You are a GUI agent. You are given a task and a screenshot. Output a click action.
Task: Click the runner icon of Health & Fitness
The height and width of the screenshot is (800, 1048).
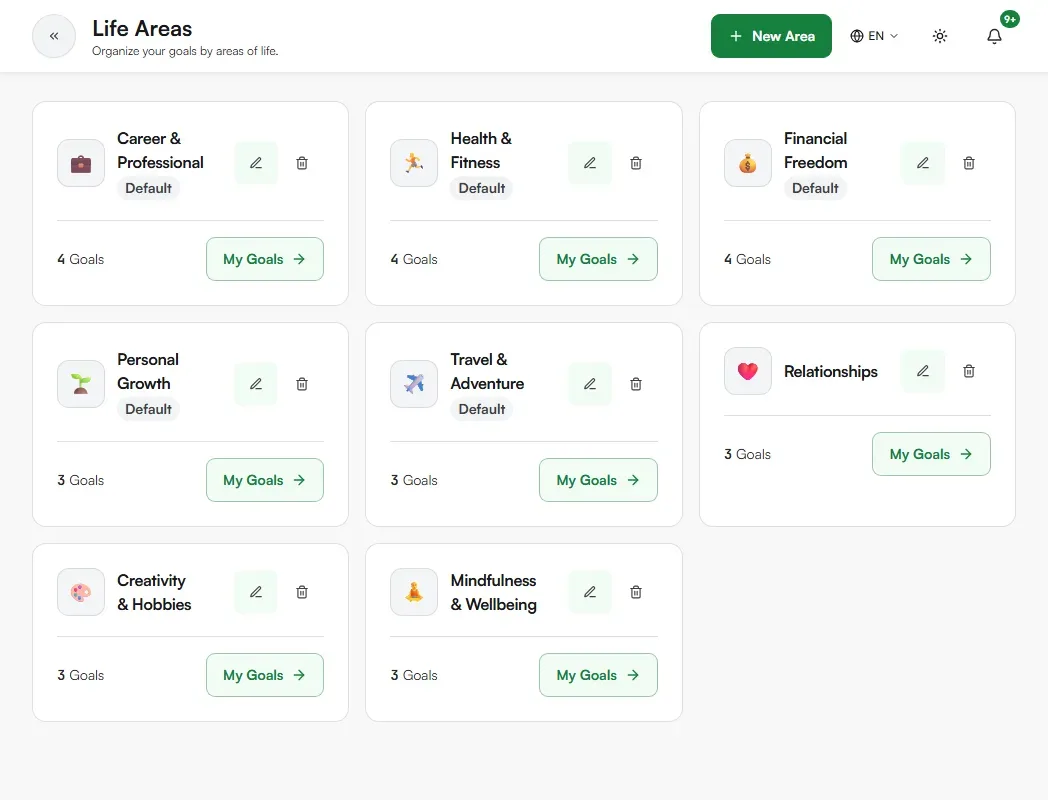pos(414,163)
